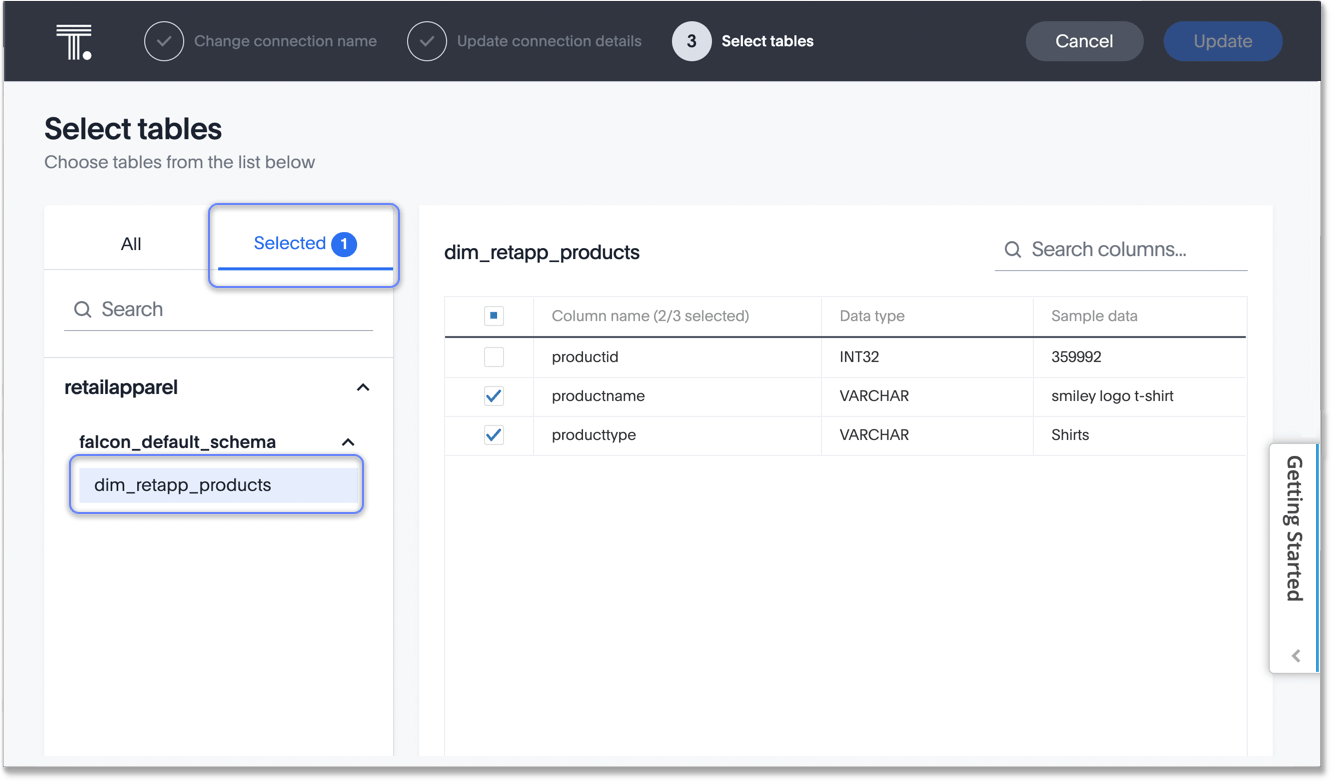Check the productid column checkbox

click(494, 357)
